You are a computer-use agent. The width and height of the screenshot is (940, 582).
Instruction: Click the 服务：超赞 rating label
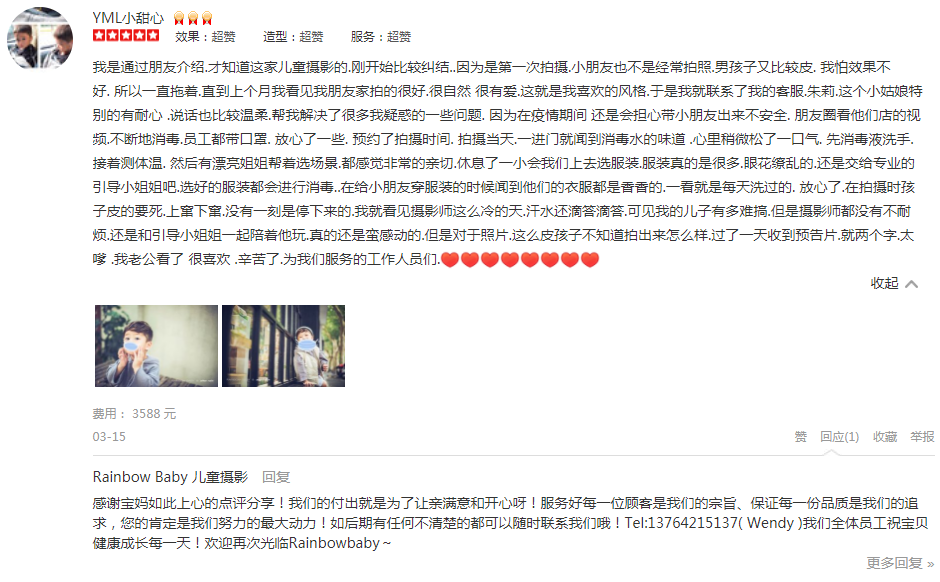pos(381,37)
